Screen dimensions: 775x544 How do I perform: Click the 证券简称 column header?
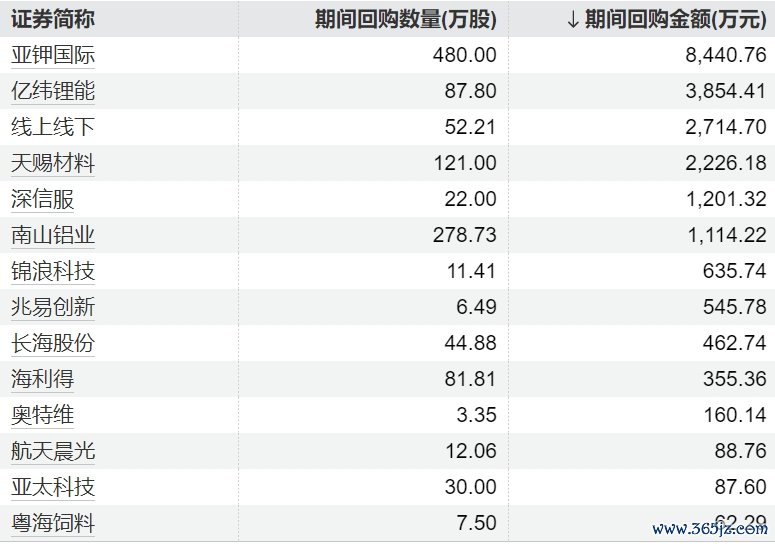pos(119,19)
